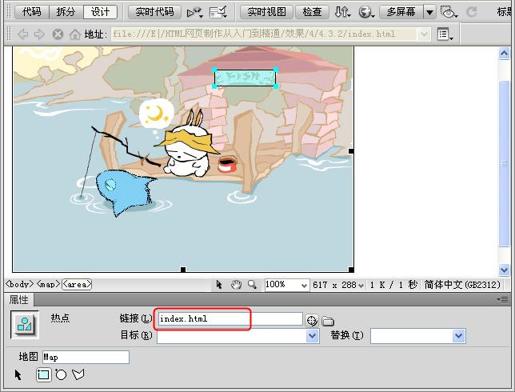Click the address bar field
Viewport: 515px width, 392px height.
click(x=265, y=34)
